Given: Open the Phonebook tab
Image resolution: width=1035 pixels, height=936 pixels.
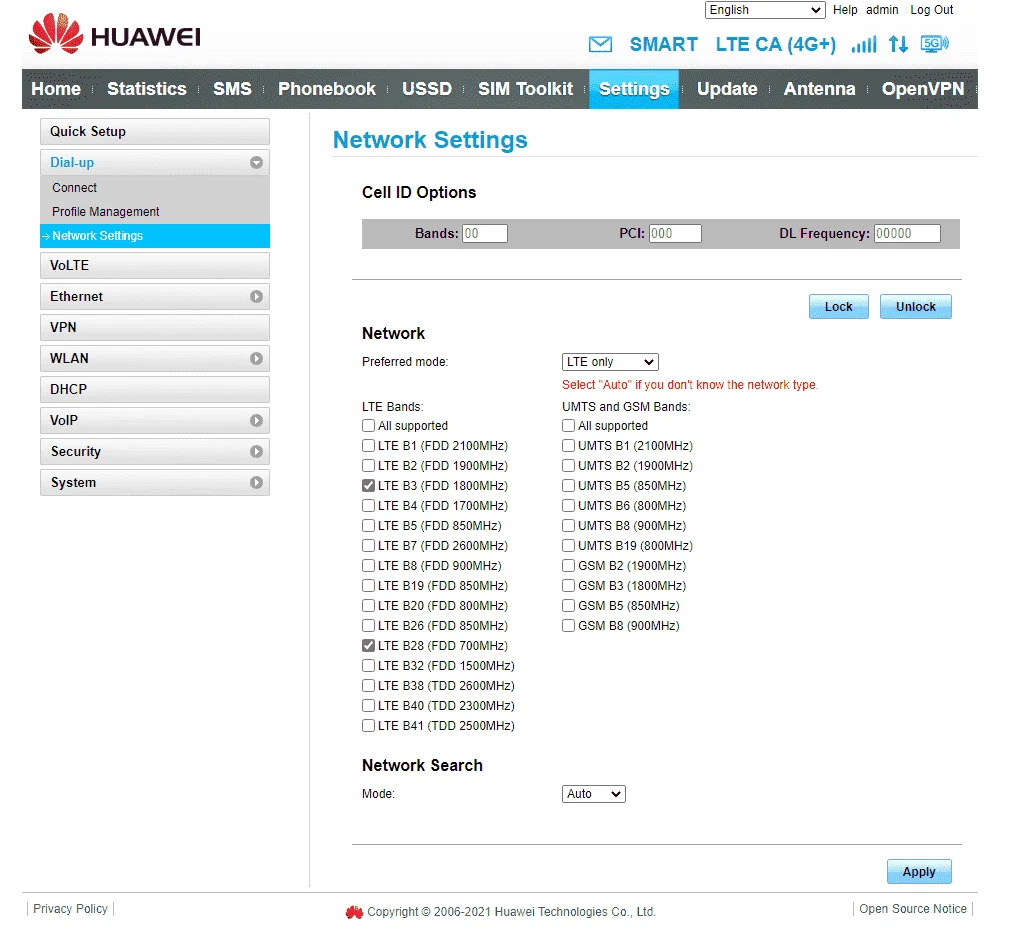Looking at the screenshot, I should (327, 89).
